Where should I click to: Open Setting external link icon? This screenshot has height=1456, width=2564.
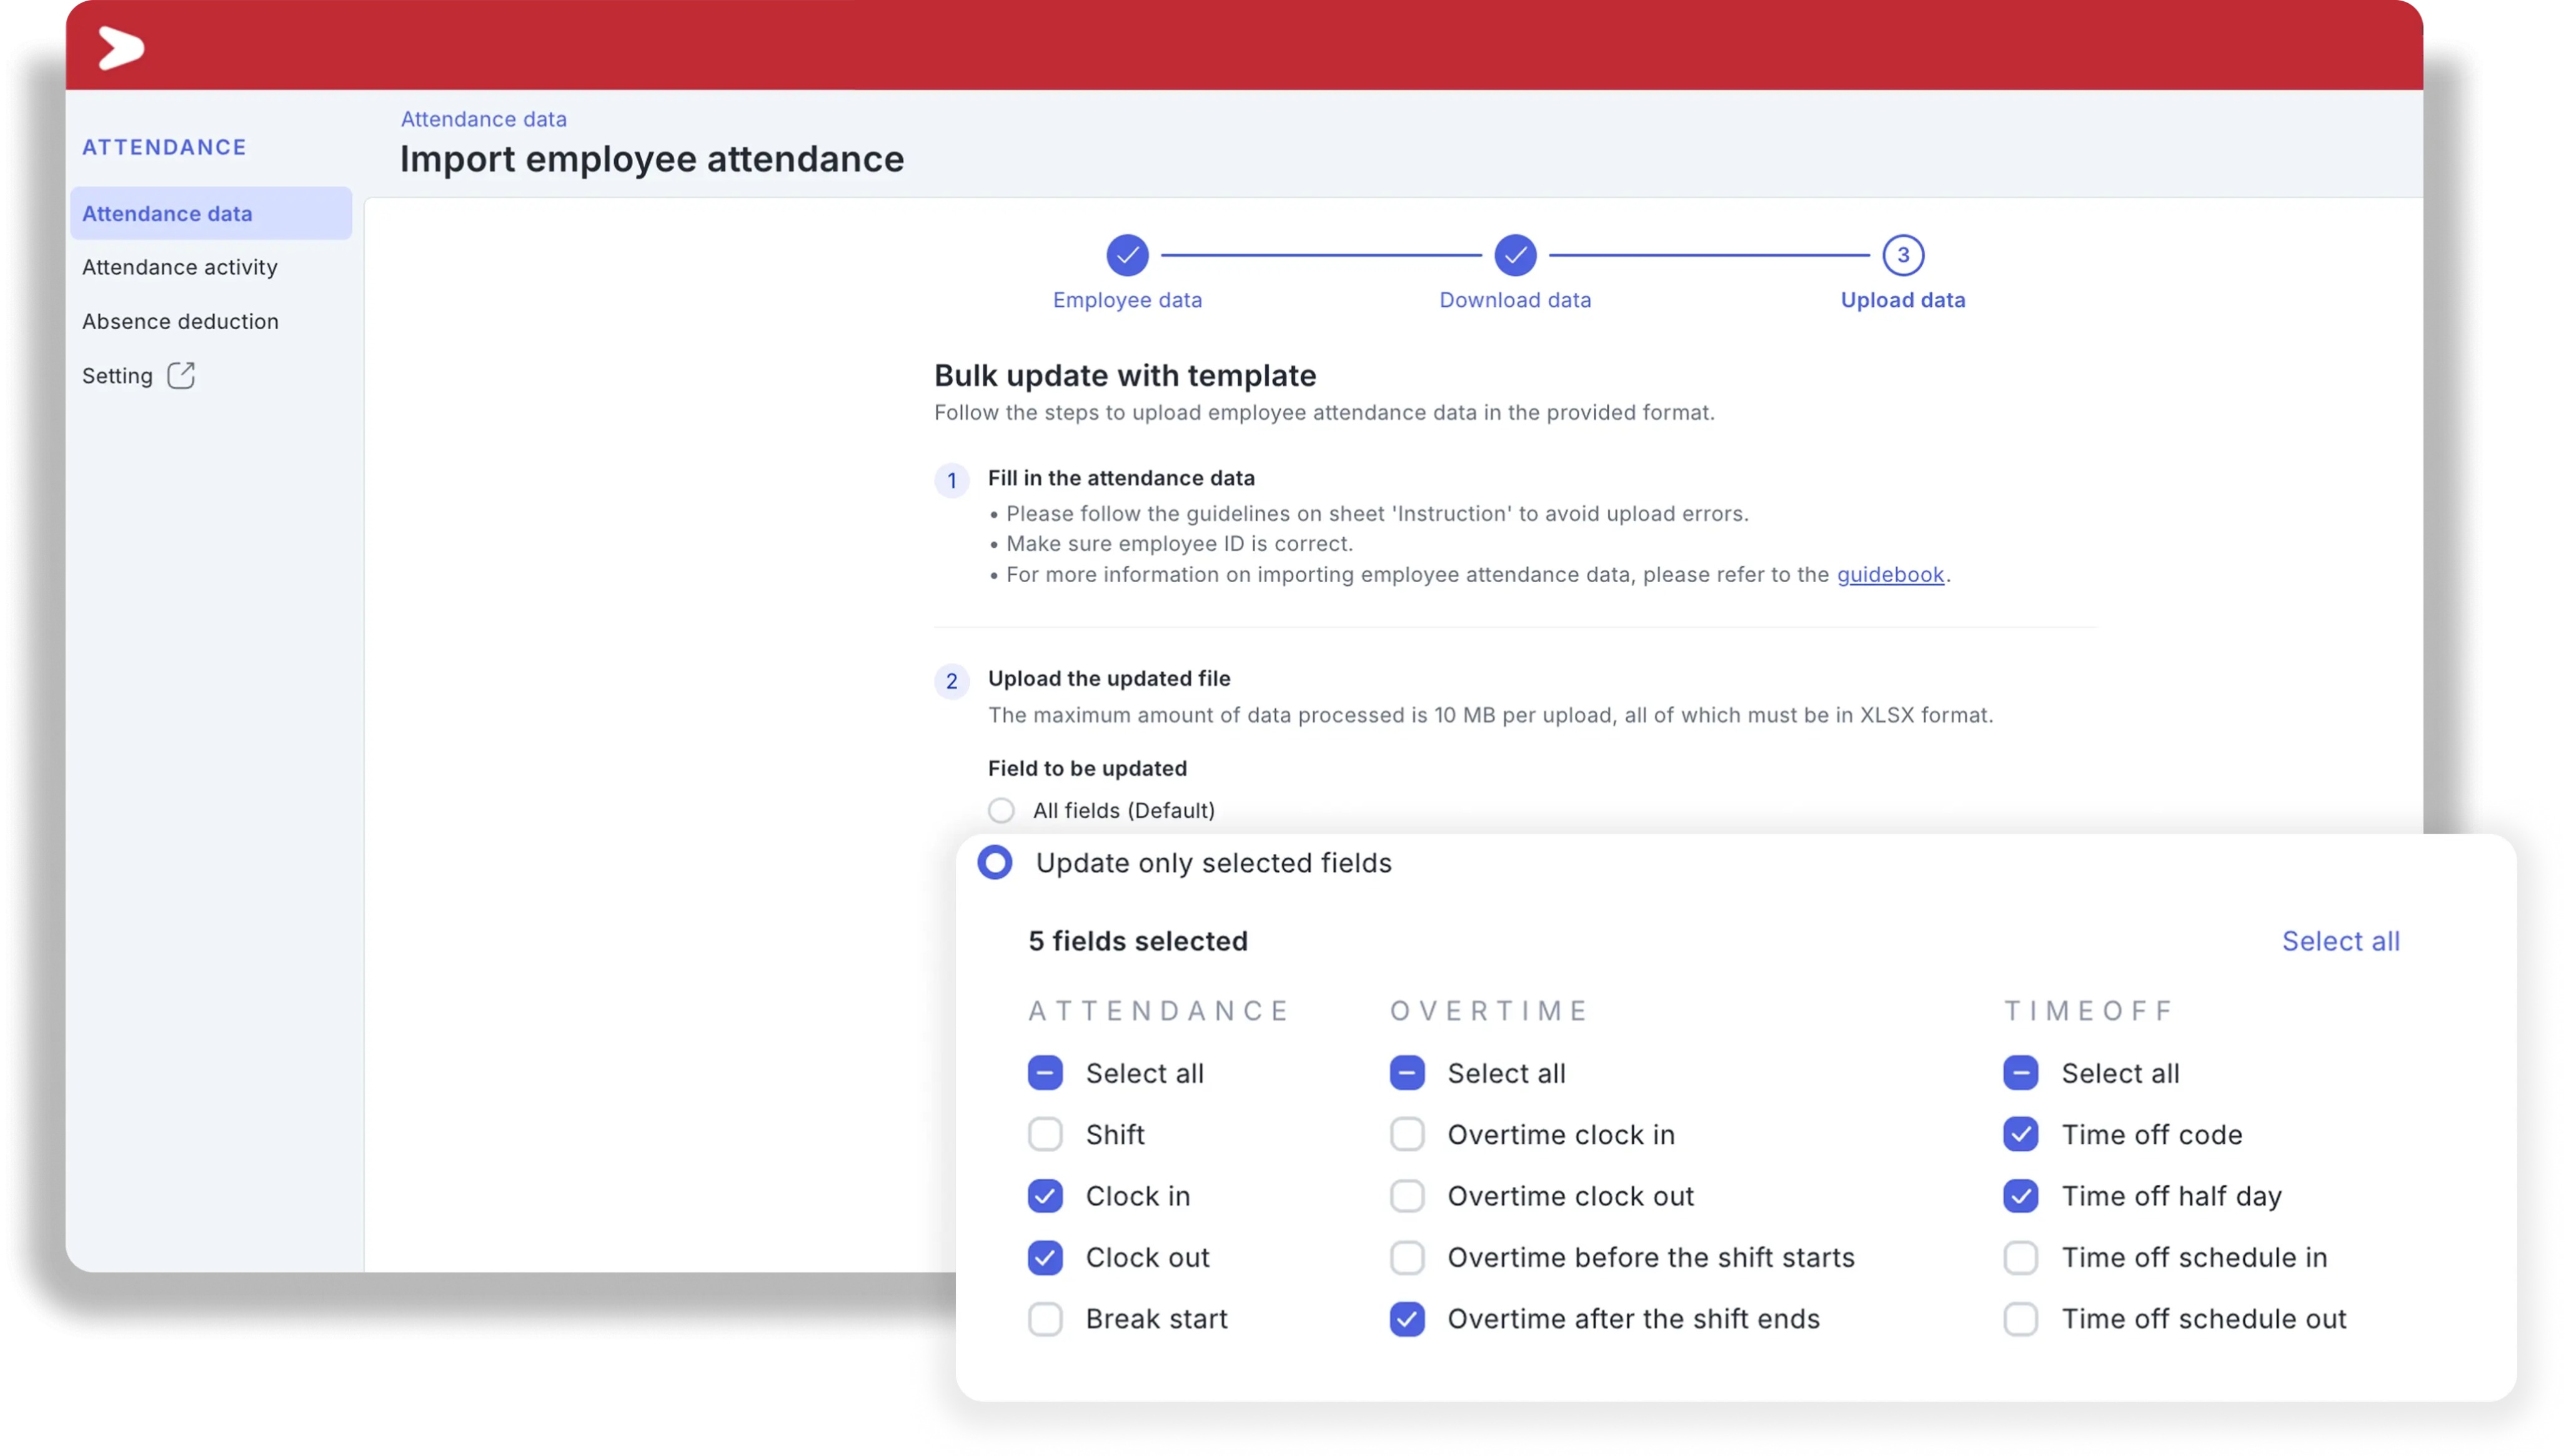181,375
